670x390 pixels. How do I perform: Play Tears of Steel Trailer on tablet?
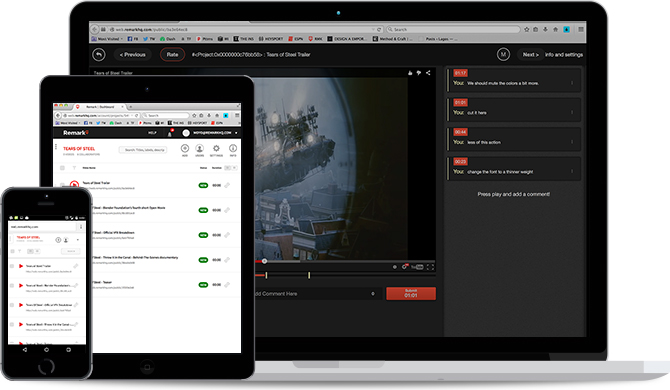coord(74,185)
